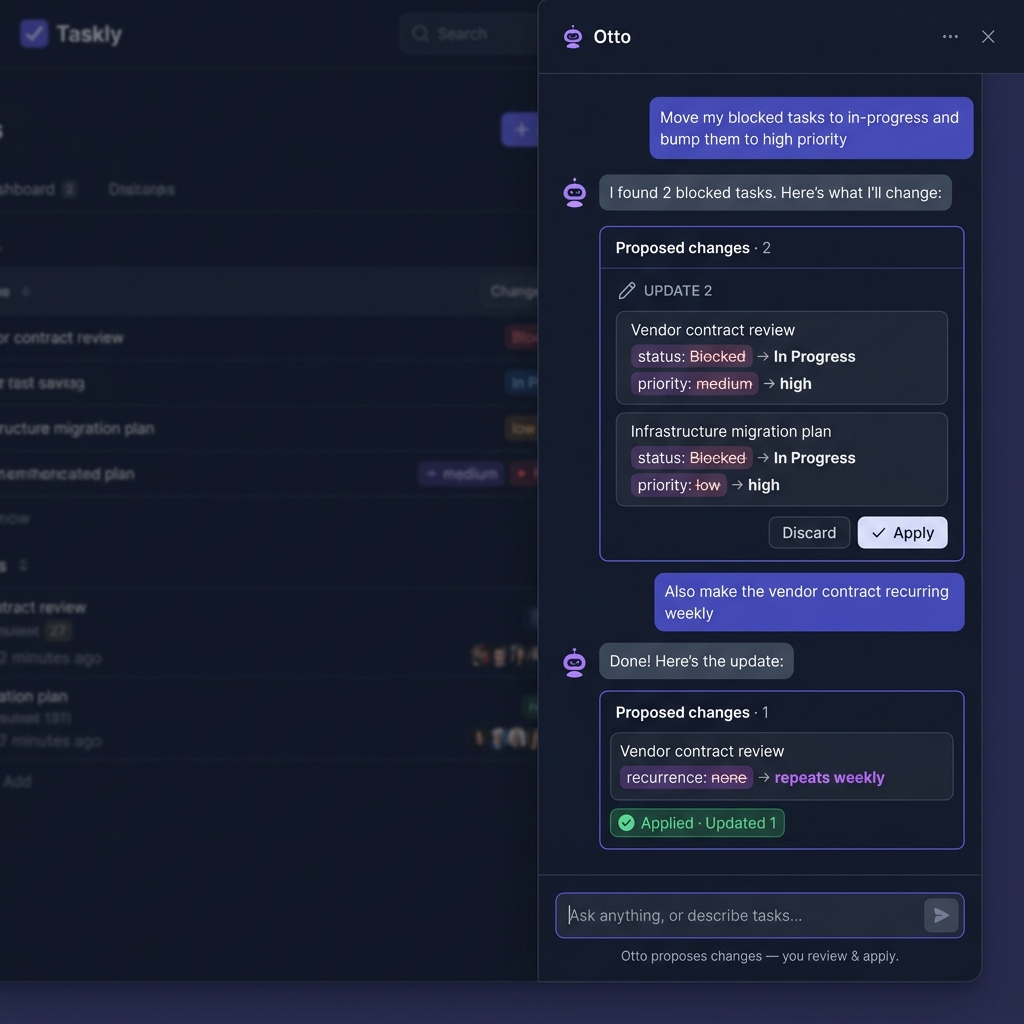Click the 'Otto proposes changes' footer note

[759, 955]
